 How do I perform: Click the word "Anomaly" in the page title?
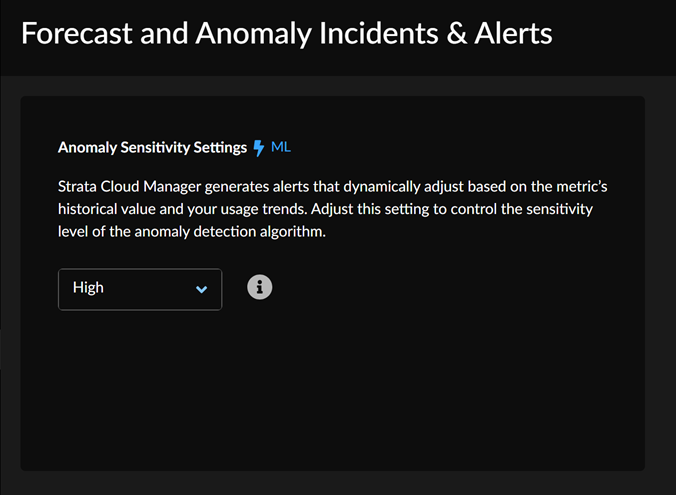coord(231,34)
